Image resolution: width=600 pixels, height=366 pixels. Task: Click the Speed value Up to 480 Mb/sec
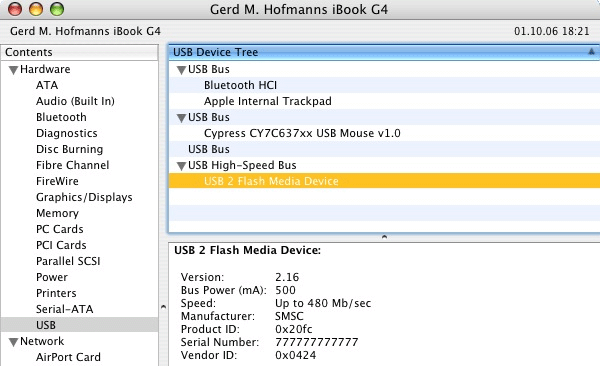(323, 303)
